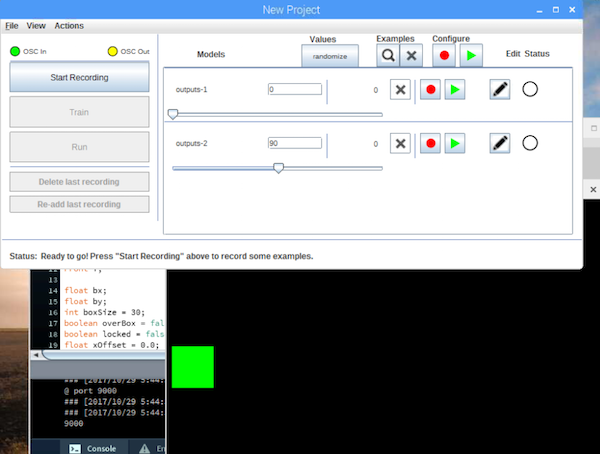Toggle recording for all models in header
The height and width of the screenshot is (454, 600).
[444, 56]
